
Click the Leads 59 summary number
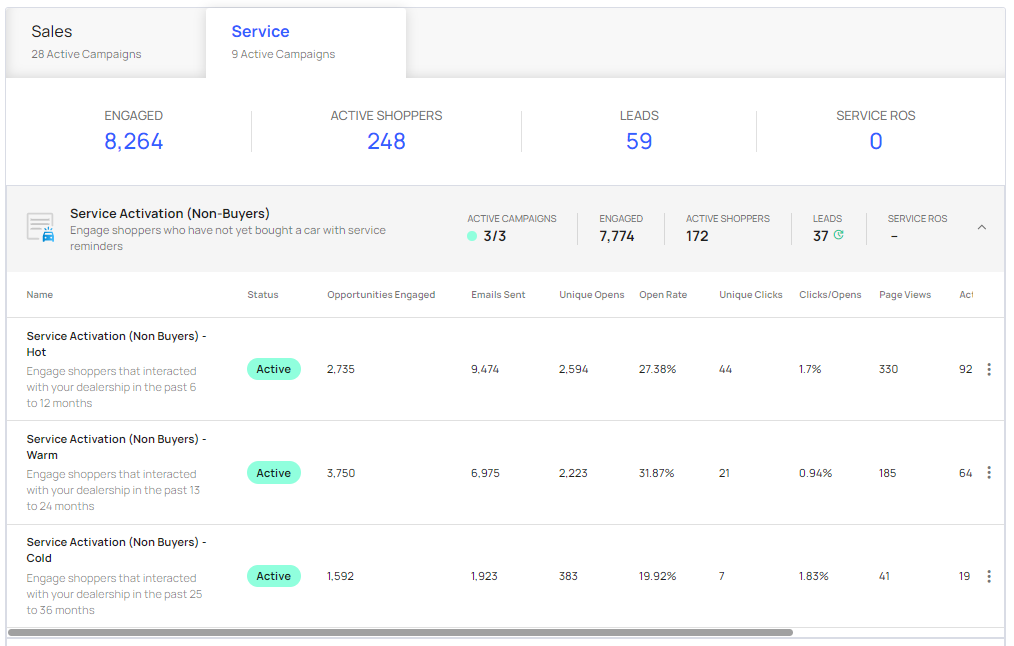click(x=639, y=142)
